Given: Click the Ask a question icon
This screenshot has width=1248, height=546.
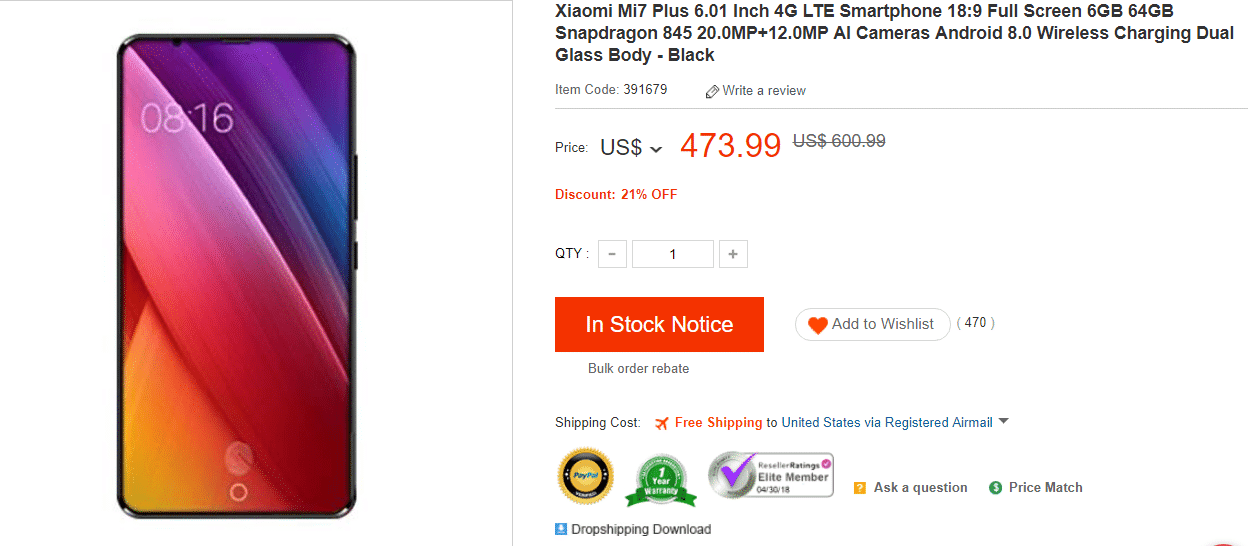Looking at the screenshot, I should tap(859, 488).
